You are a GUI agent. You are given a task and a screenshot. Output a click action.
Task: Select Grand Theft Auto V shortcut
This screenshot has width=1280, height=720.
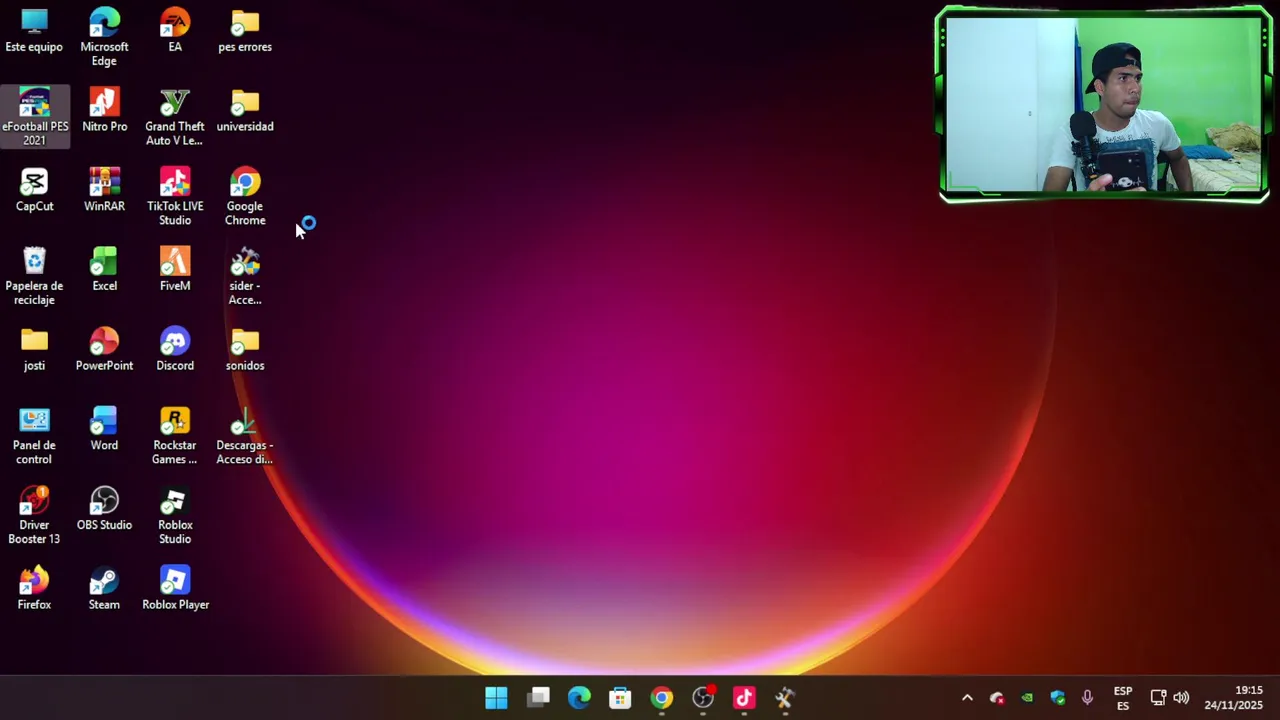pyautogui.click(x=175, y=117)
